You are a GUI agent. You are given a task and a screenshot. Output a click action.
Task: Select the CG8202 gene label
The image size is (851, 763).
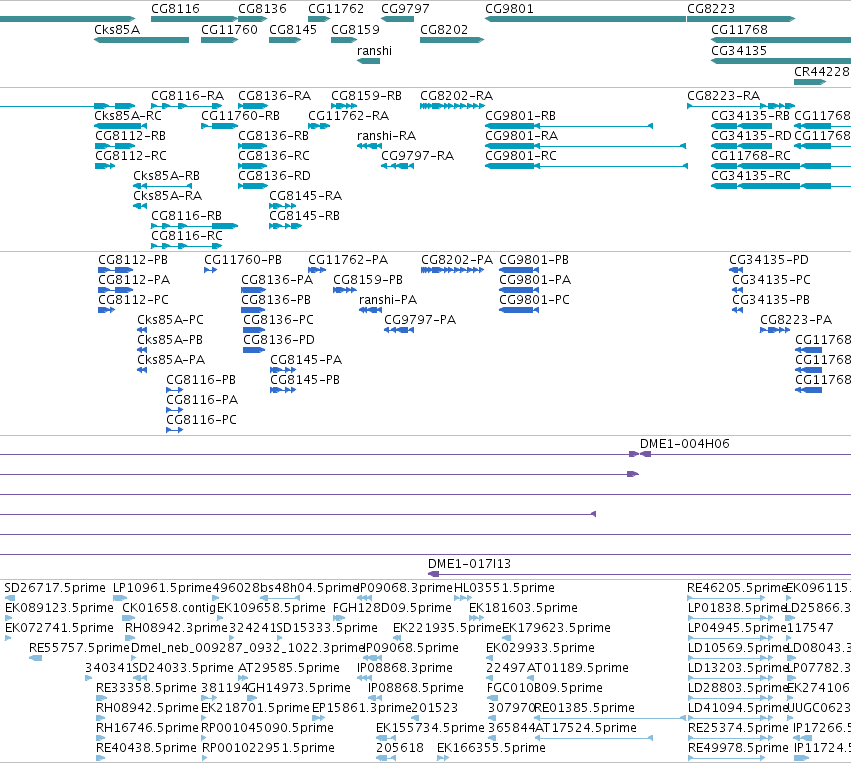[444, 29]
